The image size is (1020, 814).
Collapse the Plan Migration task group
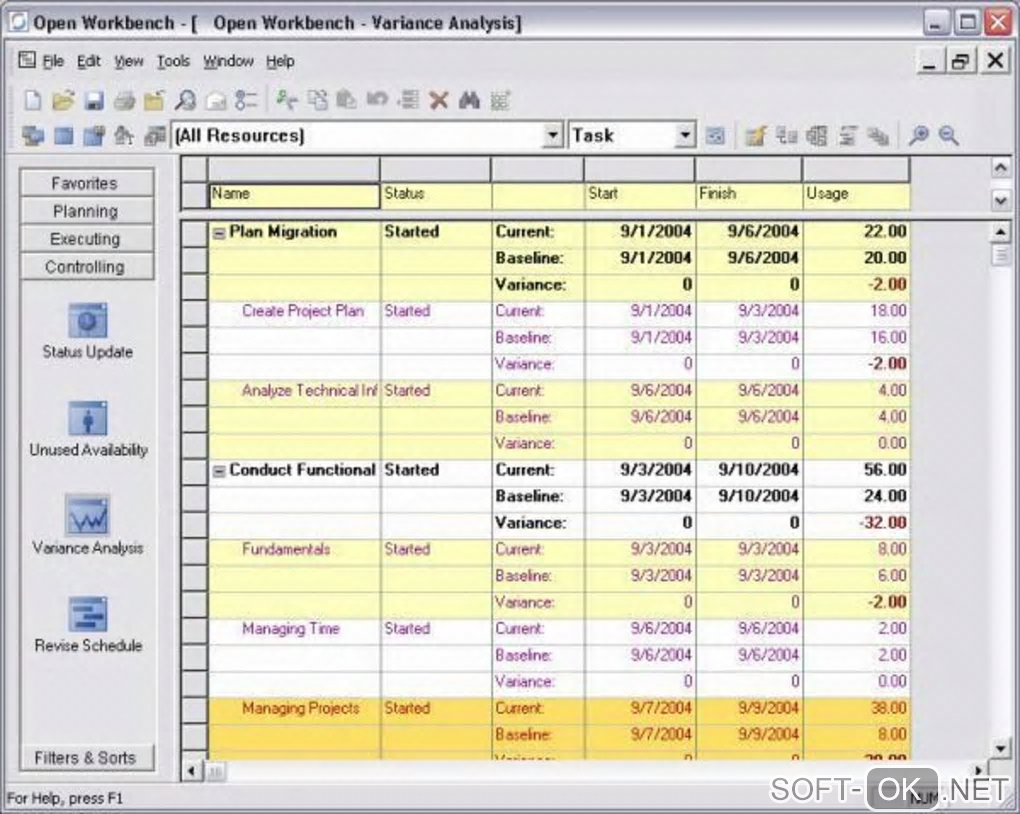tap(219, 233)
